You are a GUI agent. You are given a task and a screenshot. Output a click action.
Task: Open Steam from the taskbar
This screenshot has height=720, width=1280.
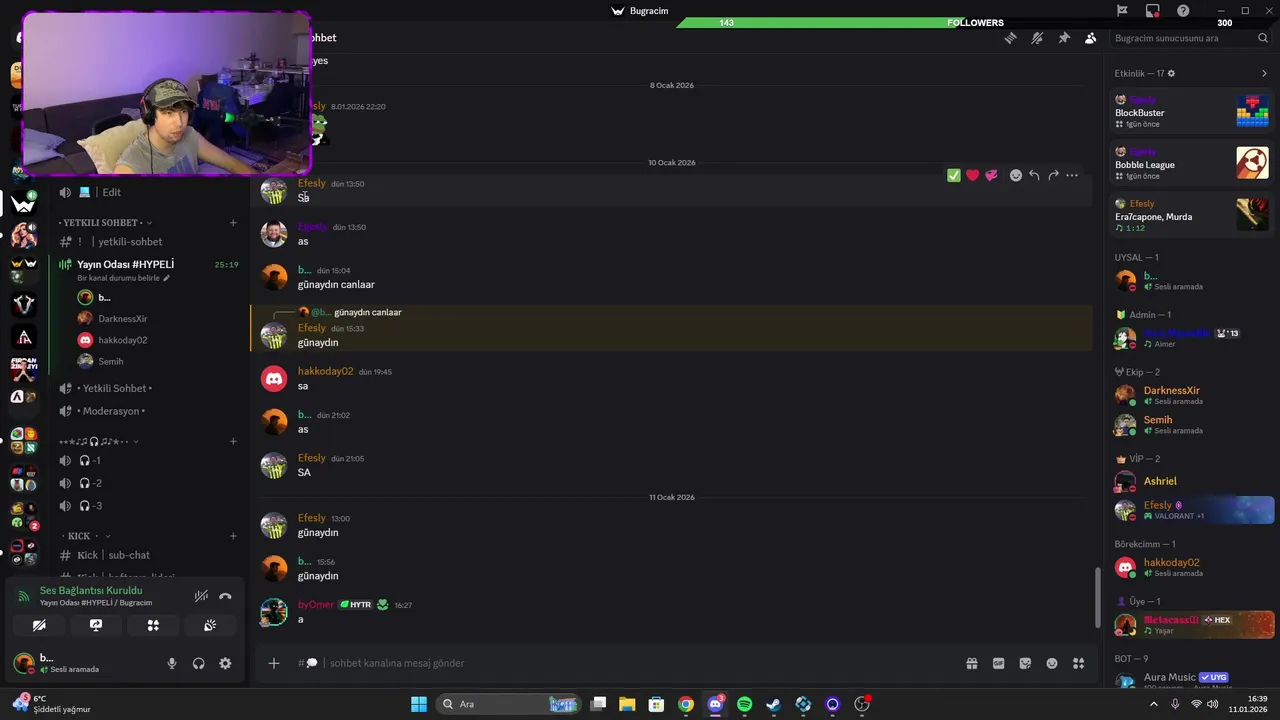(773, 704)
